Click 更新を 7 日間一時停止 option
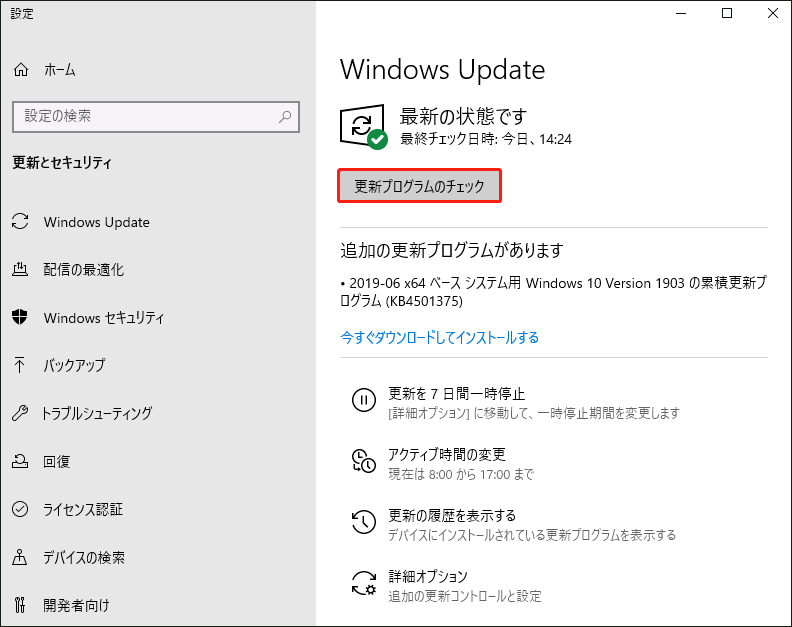The image size is (792, 627). coord(457,394)
